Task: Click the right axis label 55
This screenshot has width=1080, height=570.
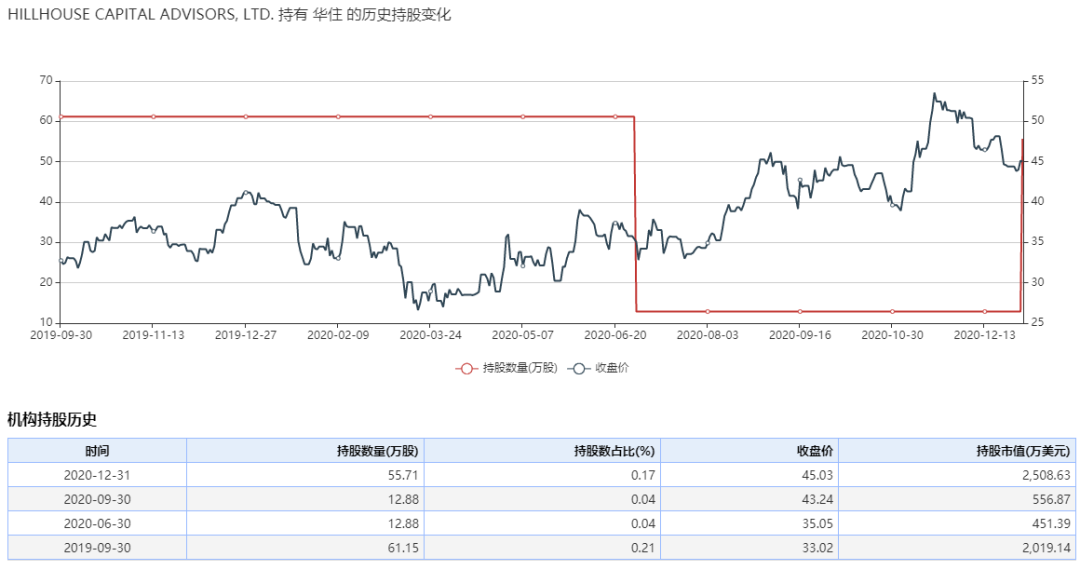Action: pos(1038,81)
